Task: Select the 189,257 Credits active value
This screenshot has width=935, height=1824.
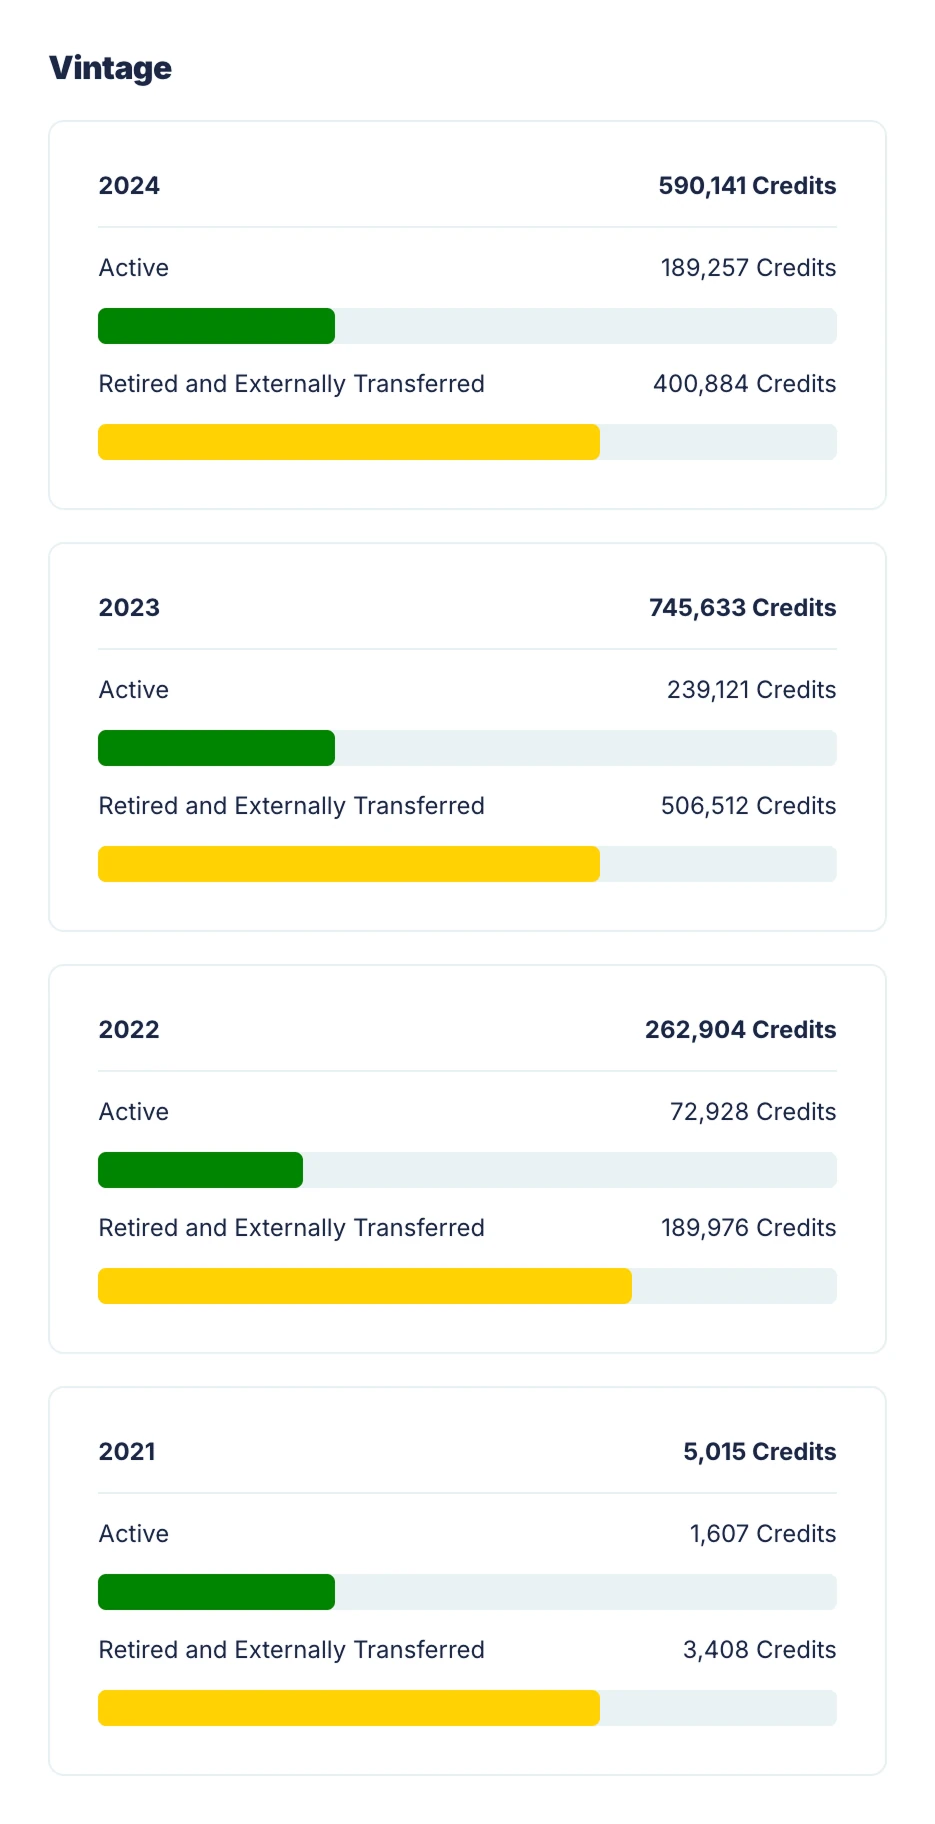Action: coord(748,268)
